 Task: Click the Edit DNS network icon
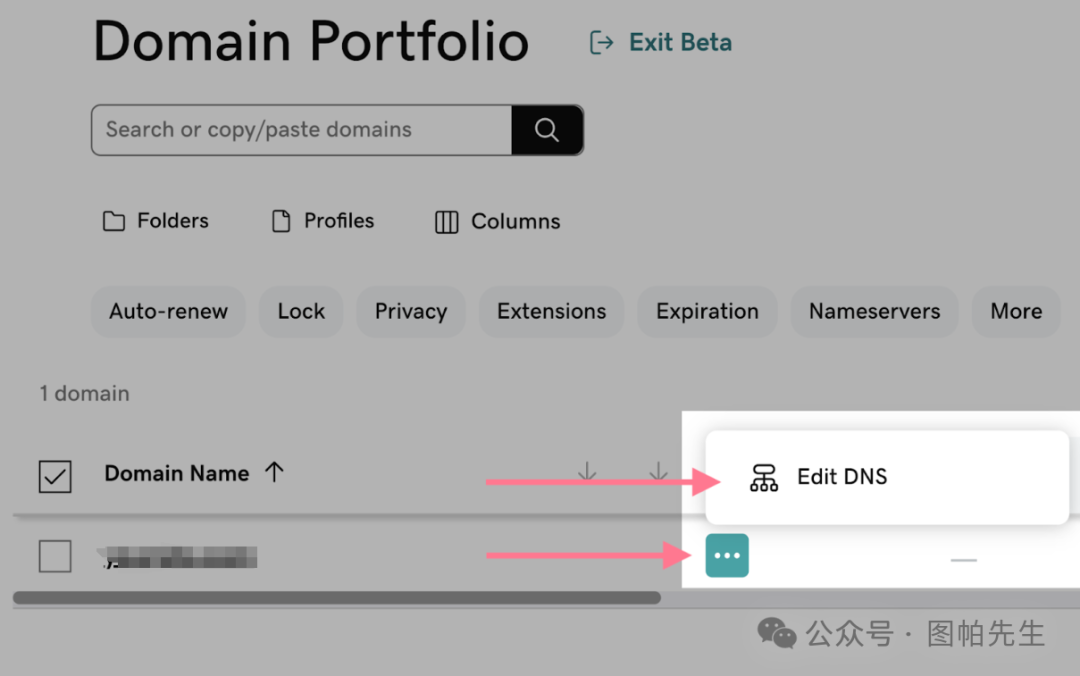click(x=764, y=477)
